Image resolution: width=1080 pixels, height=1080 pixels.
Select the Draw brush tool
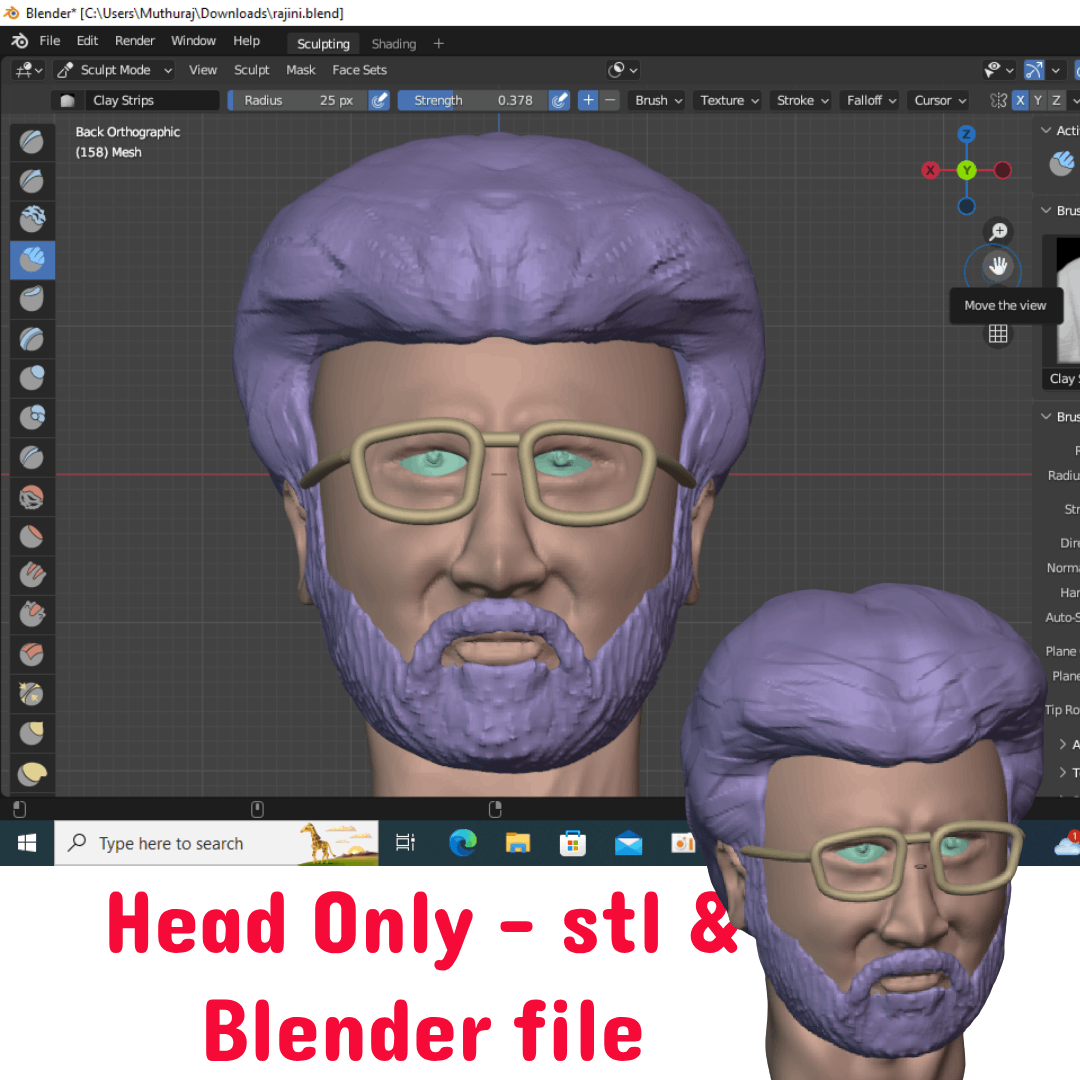[32, 142]
